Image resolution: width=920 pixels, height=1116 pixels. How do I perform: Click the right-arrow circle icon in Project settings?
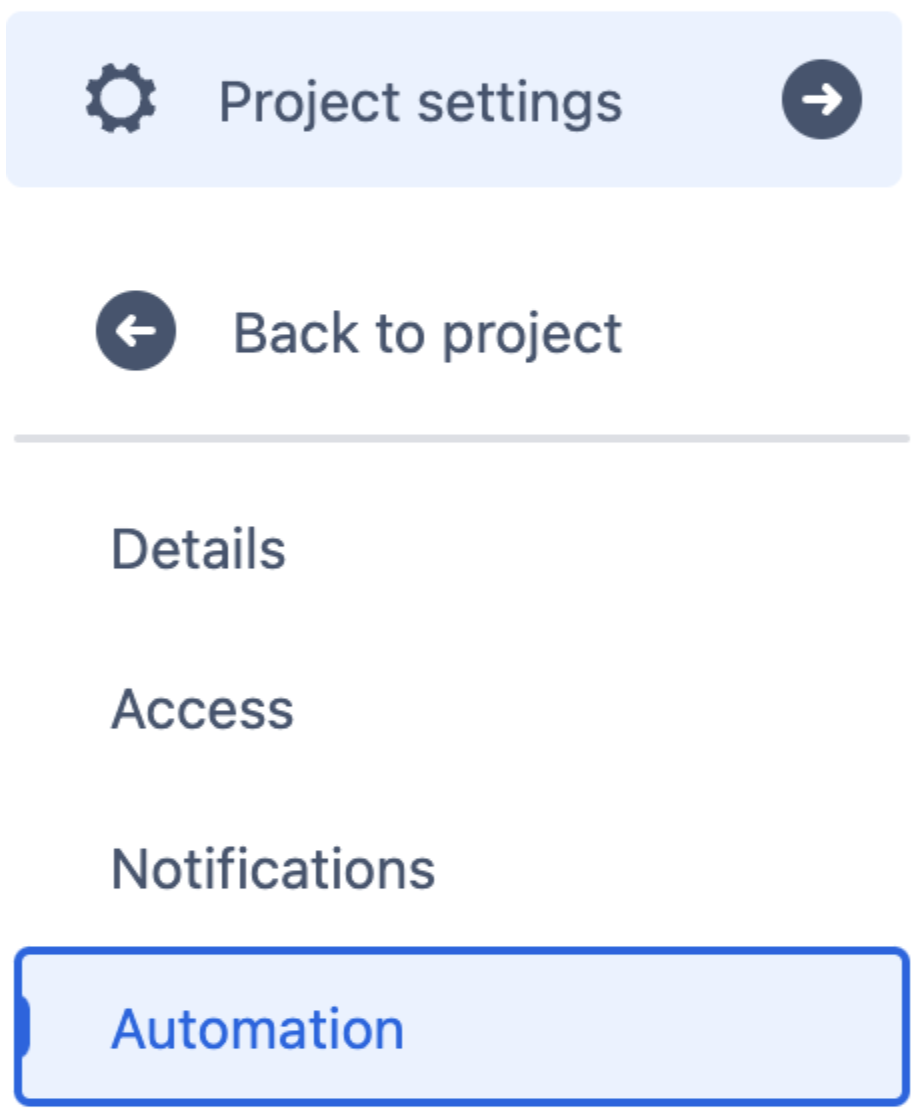coord(822,100)
